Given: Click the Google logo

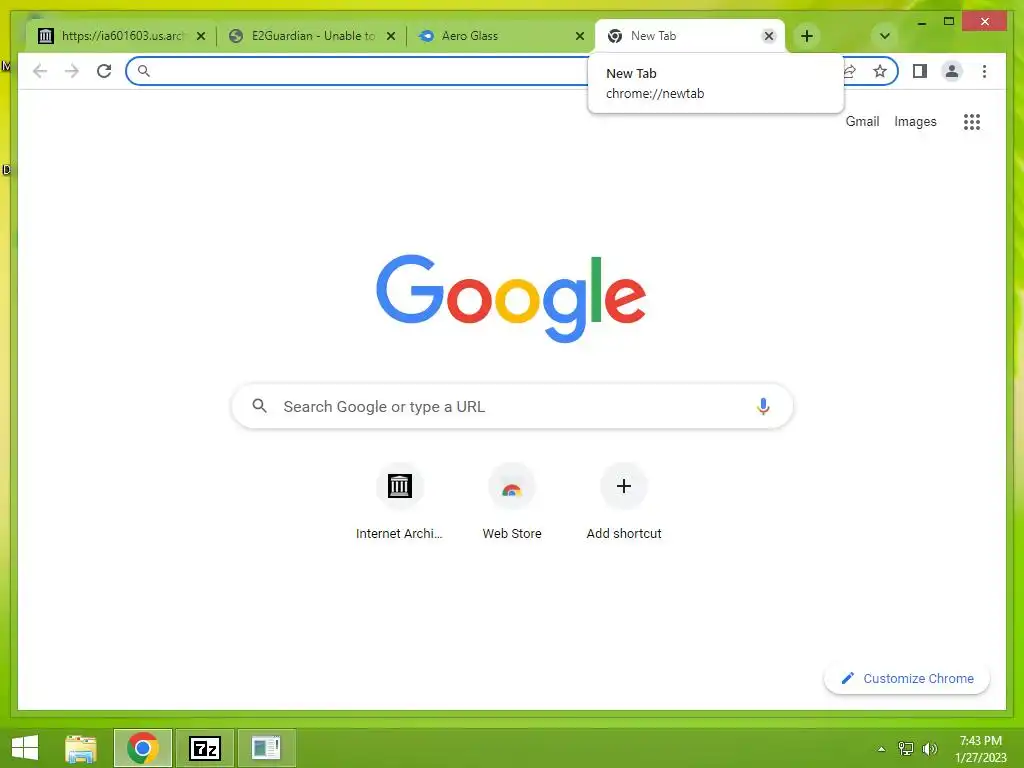Looking at the screenshot, I should (x=511, y=298).
